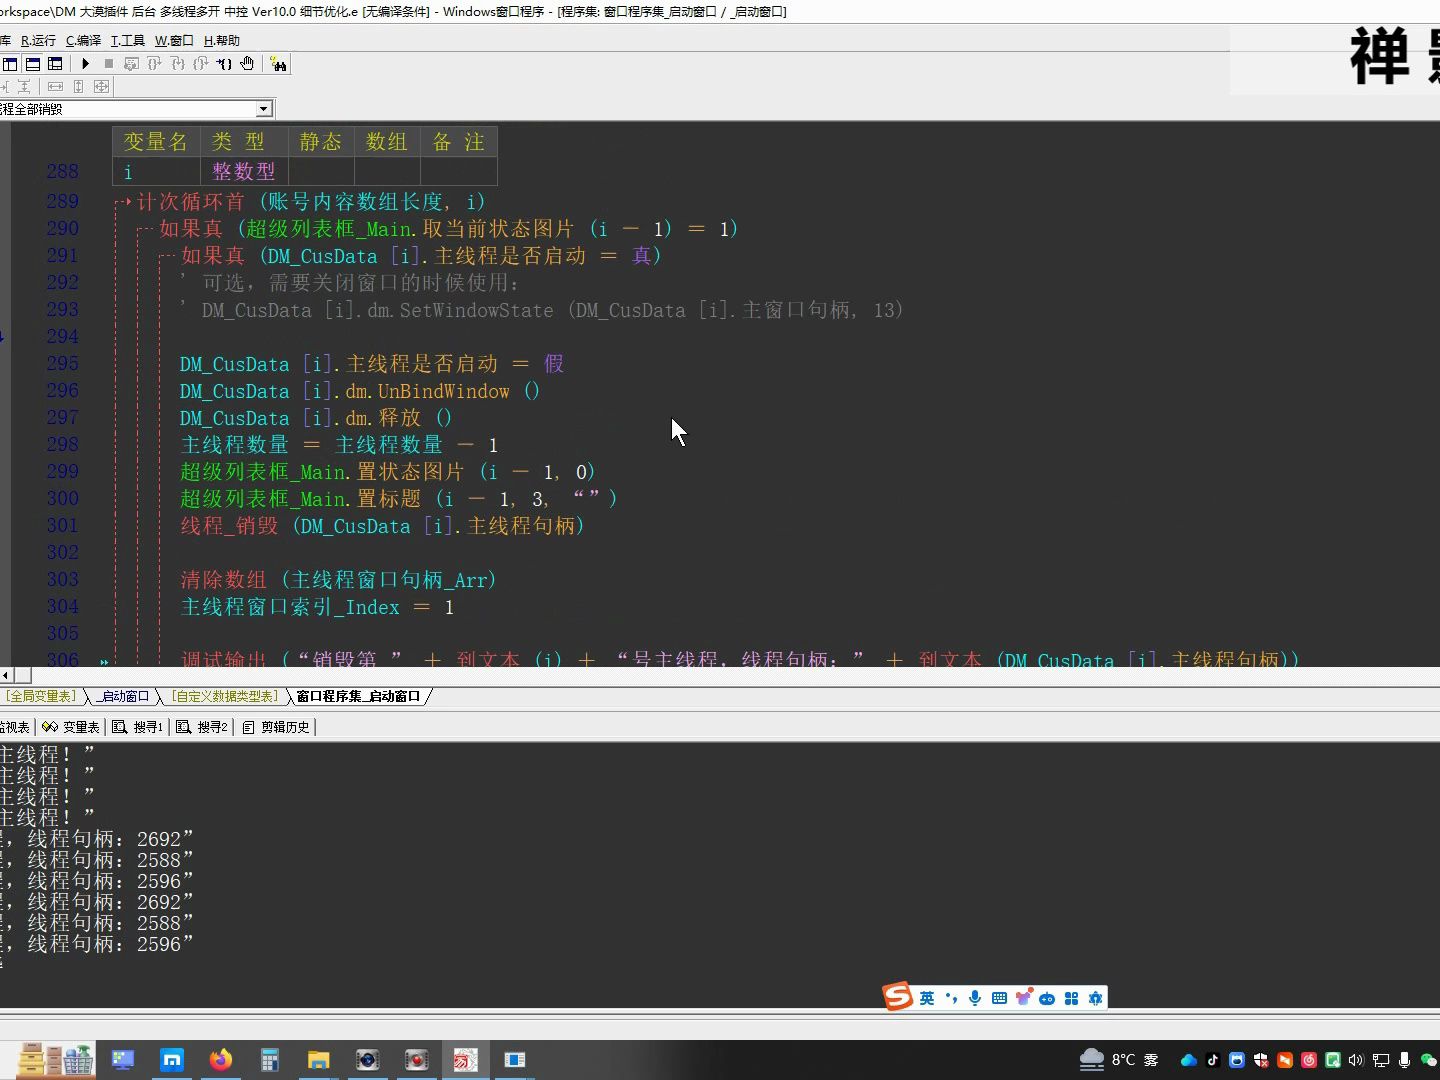Click the Step Out debug icon

(201, 63)
